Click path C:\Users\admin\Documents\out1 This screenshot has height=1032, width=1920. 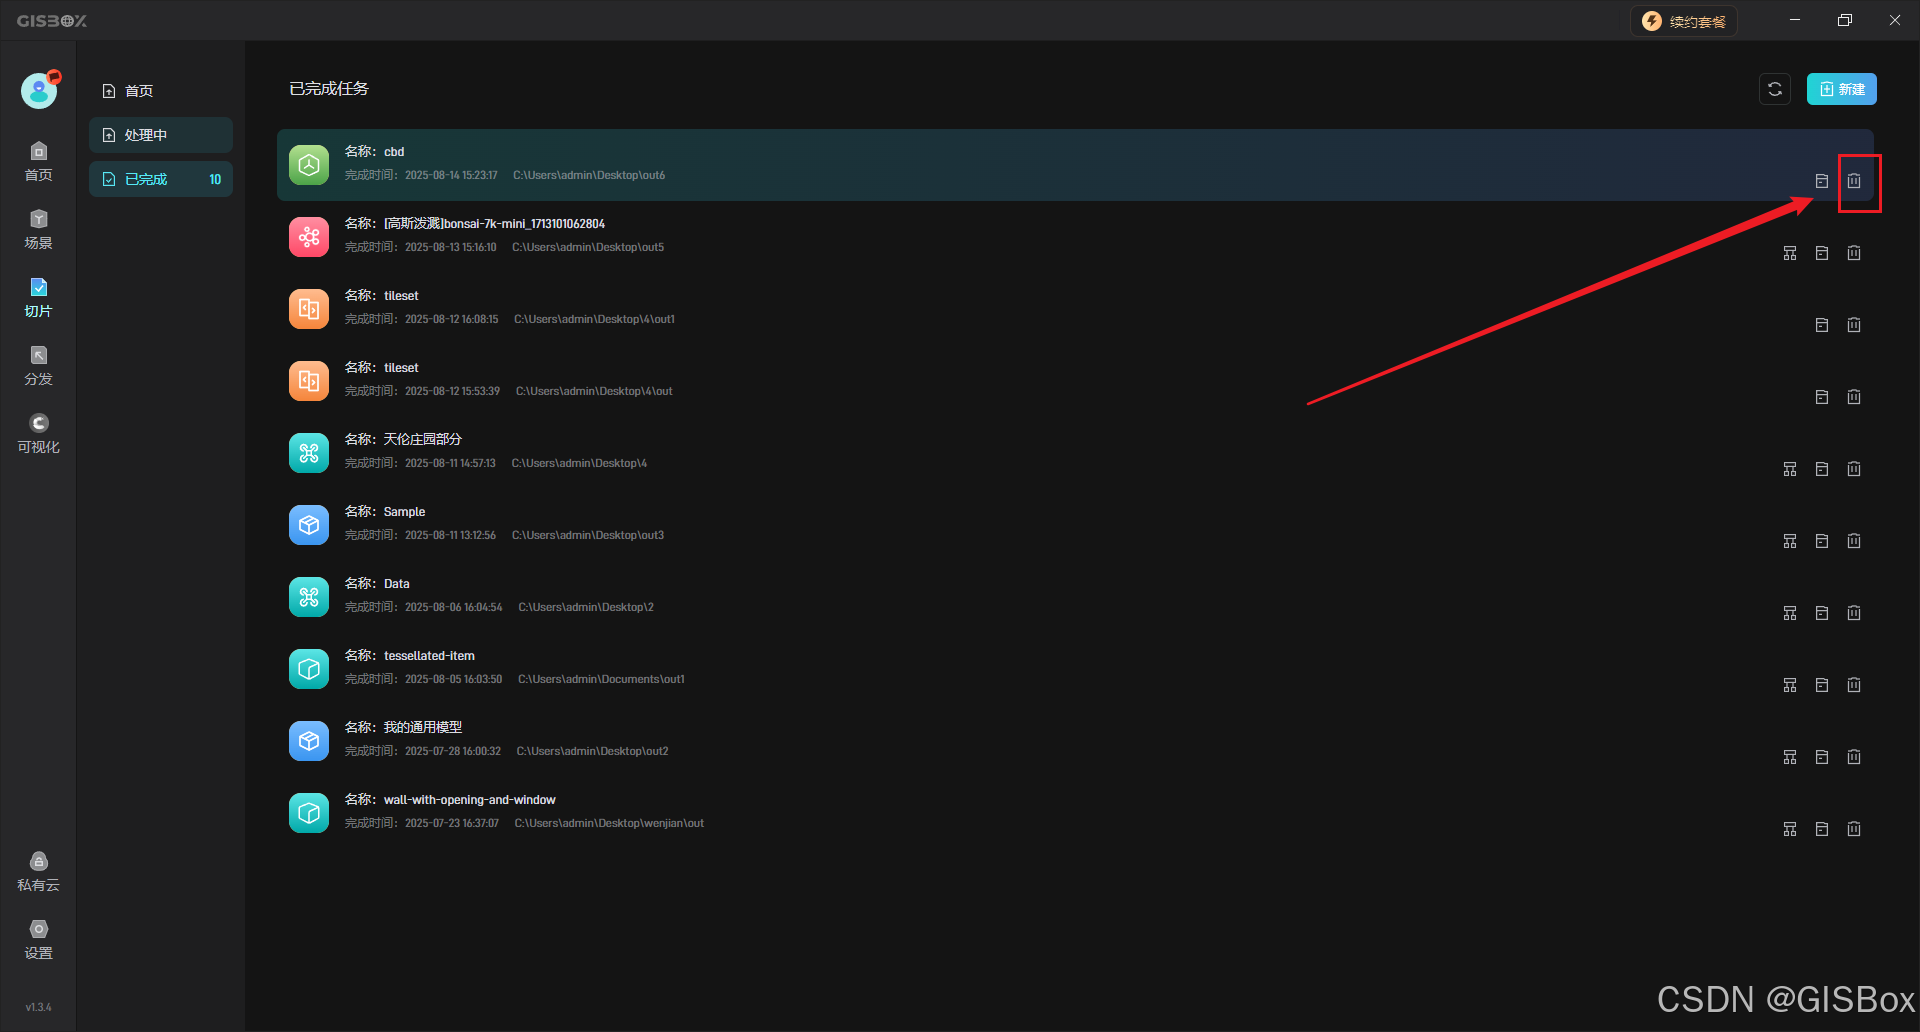pyautogui.click(x=601, y=679)
